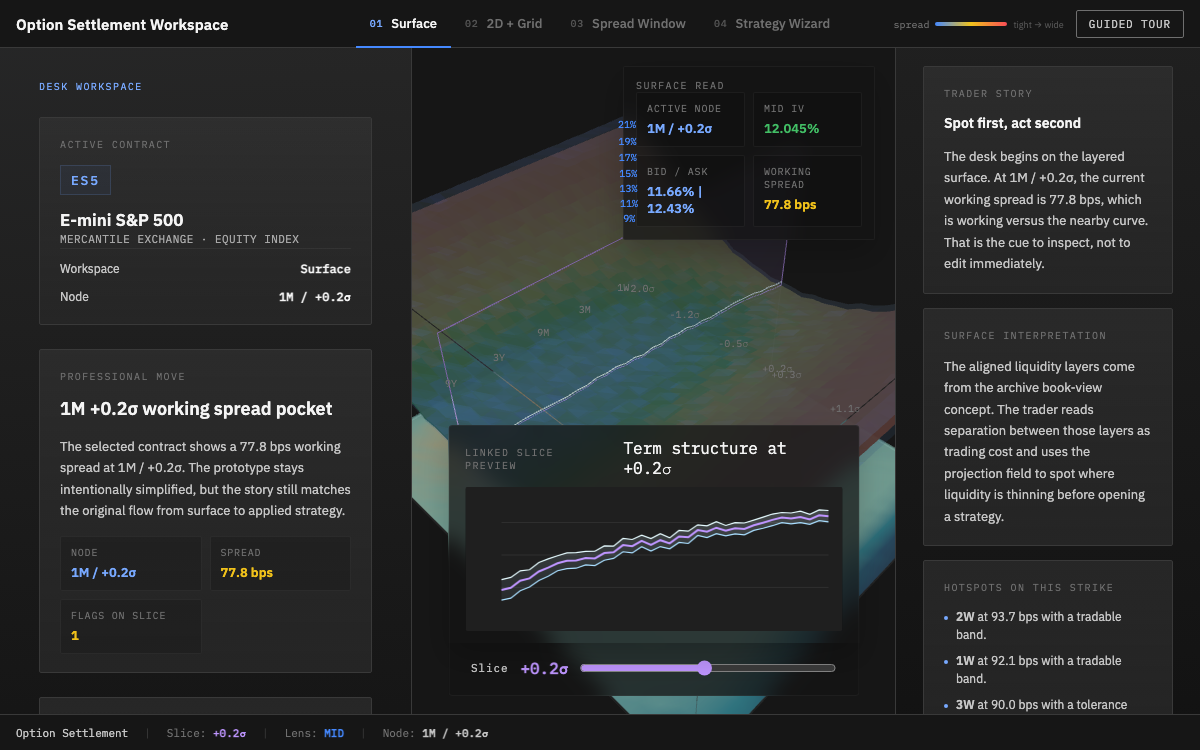This screenshot has width=1200, height=750.
Task: Click the -1.2σ strike label on surface
Action: tap(685, 314)
